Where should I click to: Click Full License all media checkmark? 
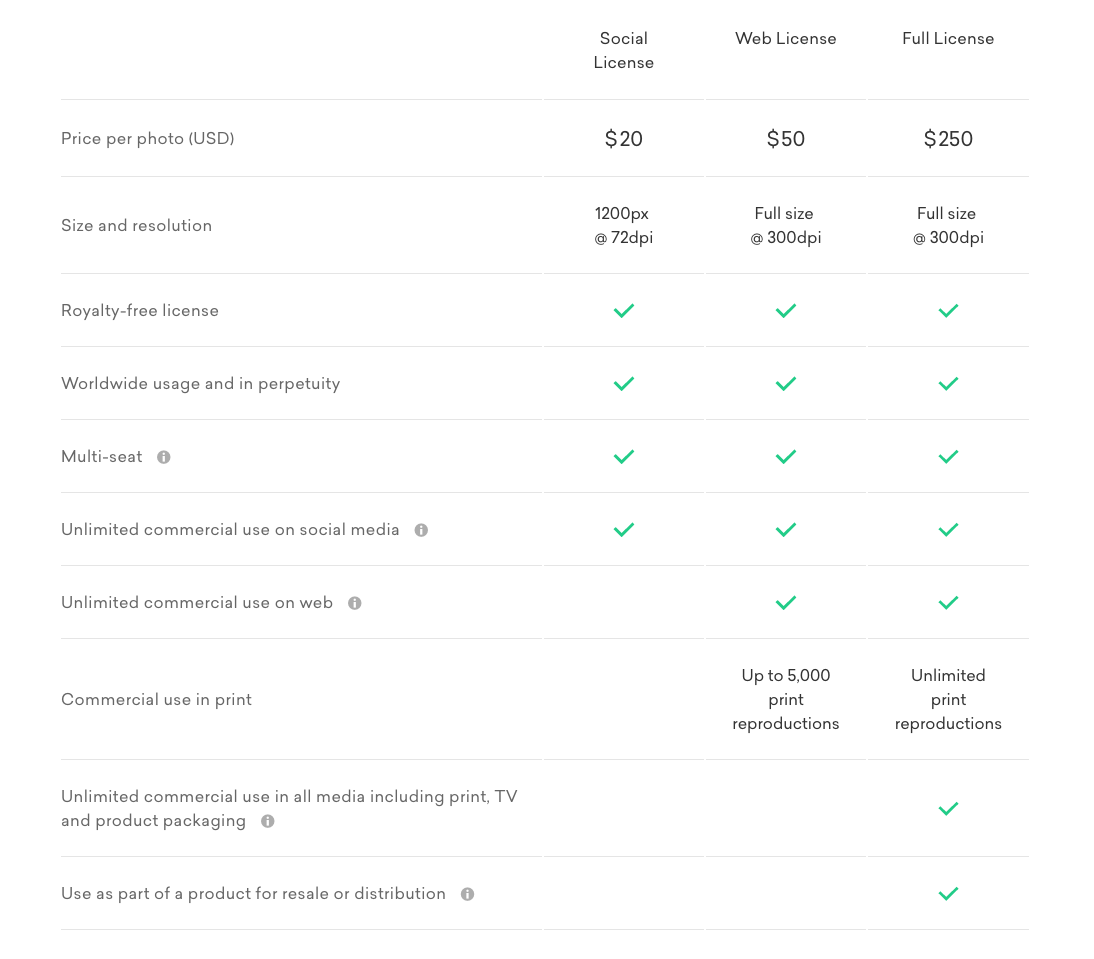948,809
